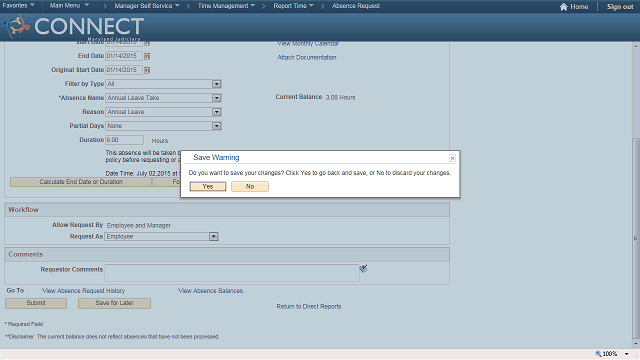Click Absence Request breadcrumb
Screen dimensions: 640x360
click(x=356, y=6)
